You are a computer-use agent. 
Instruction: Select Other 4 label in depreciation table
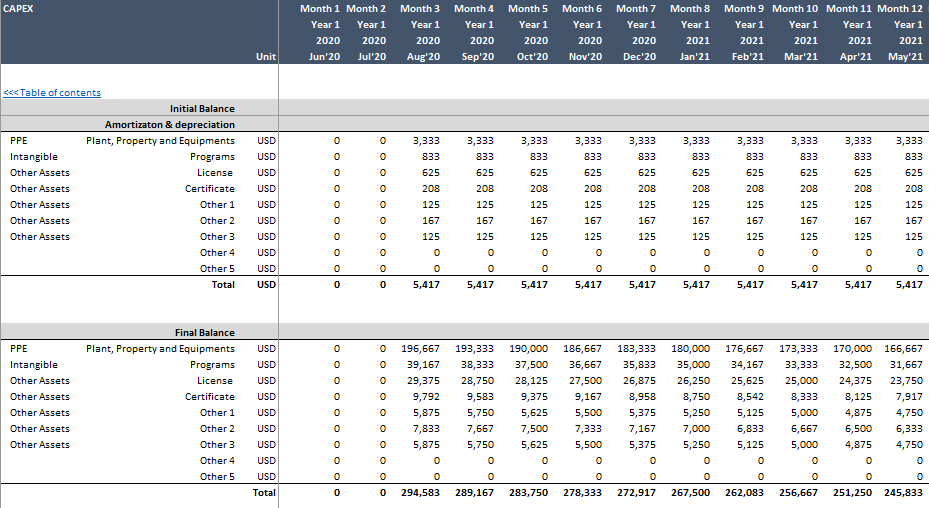tap(217, 253)
